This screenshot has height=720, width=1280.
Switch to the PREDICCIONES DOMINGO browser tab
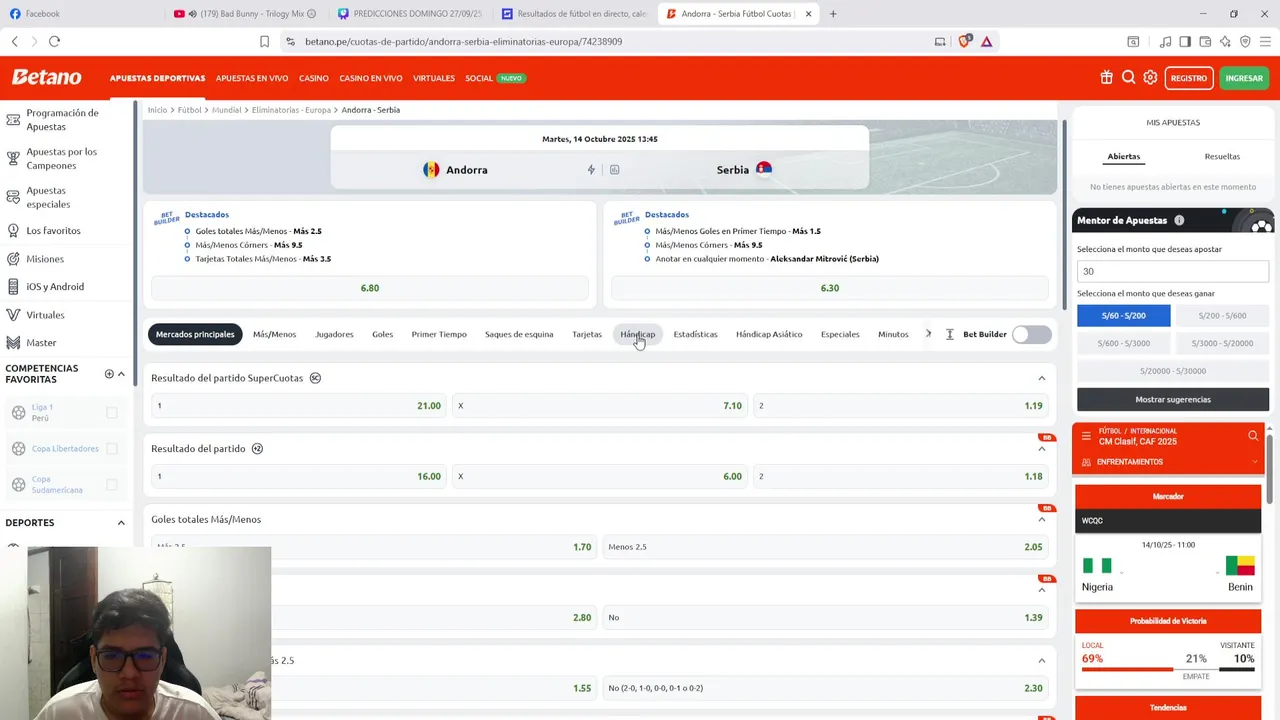click(x=410, y=14)
